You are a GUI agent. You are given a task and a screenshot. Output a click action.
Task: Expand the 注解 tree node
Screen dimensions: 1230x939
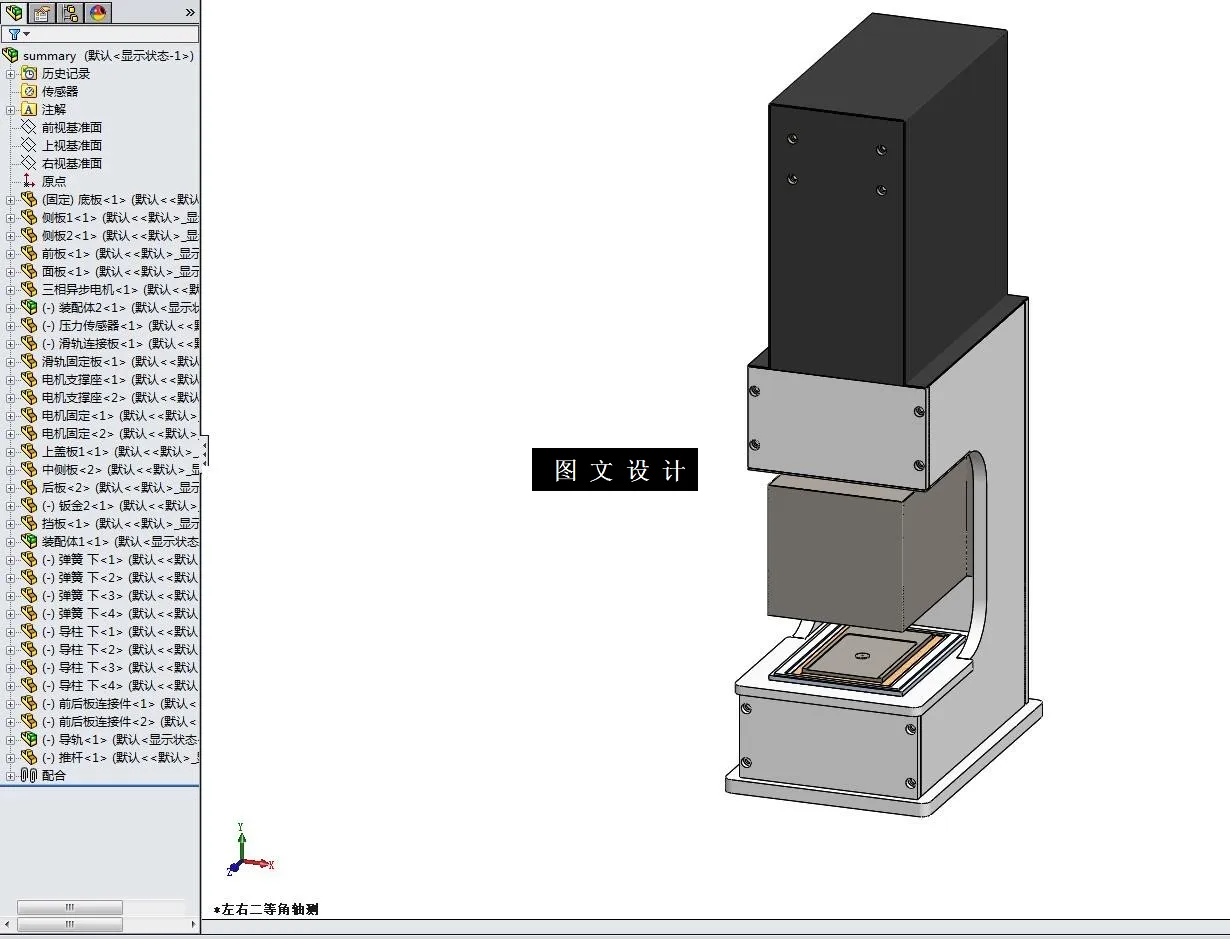(11, 110)
